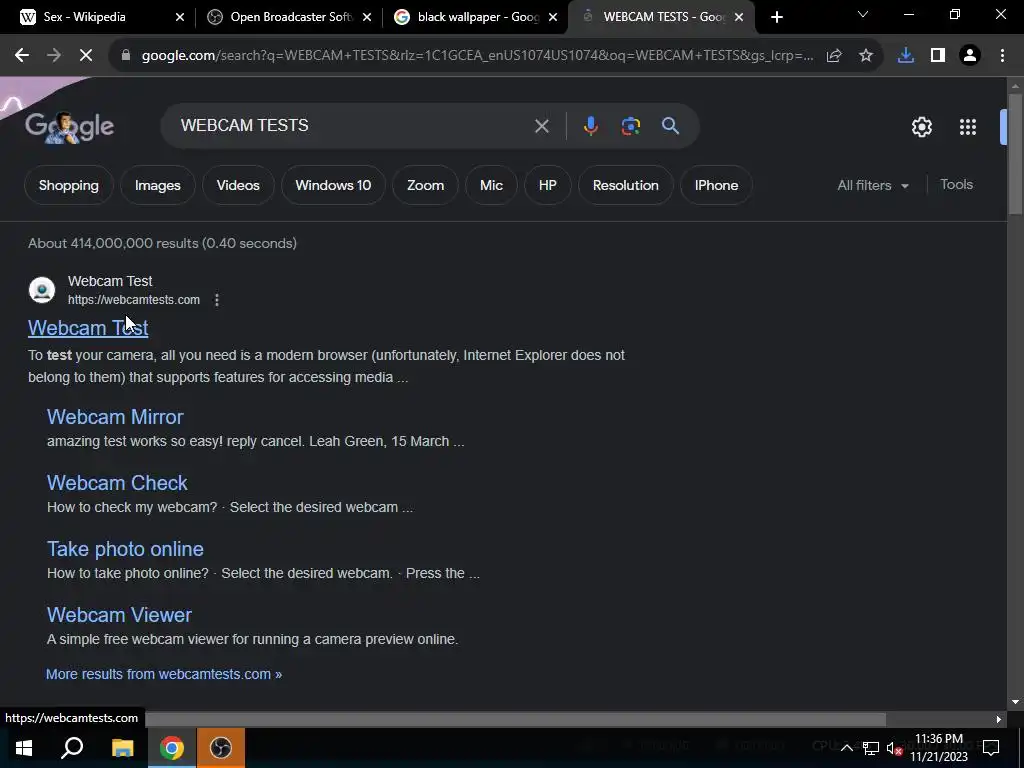Image resolution: width=1024 pixels, height=768 pixels.
Task: Clear the search box text
Action: coord(541,125)
